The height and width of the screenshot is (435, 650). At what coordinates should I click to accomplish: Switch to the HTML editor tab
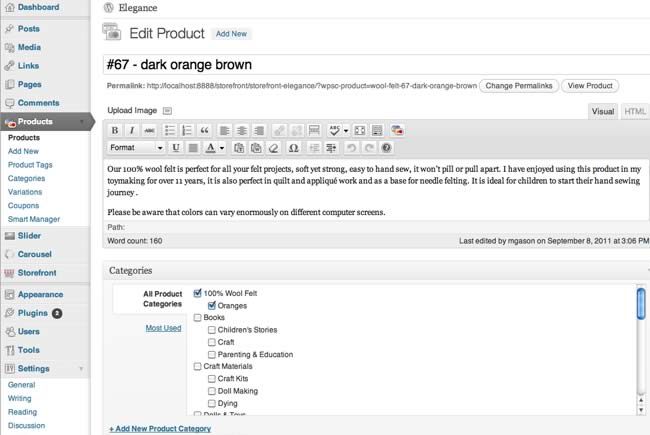[x=634, y=112]
